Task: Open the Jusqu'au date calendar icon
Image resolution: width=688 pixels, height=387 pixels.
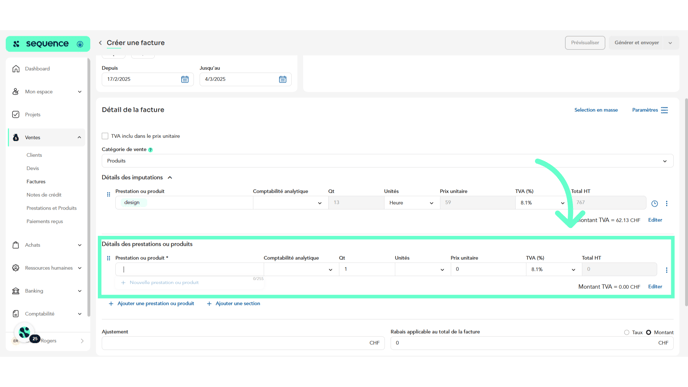Action: click(283, 79)
